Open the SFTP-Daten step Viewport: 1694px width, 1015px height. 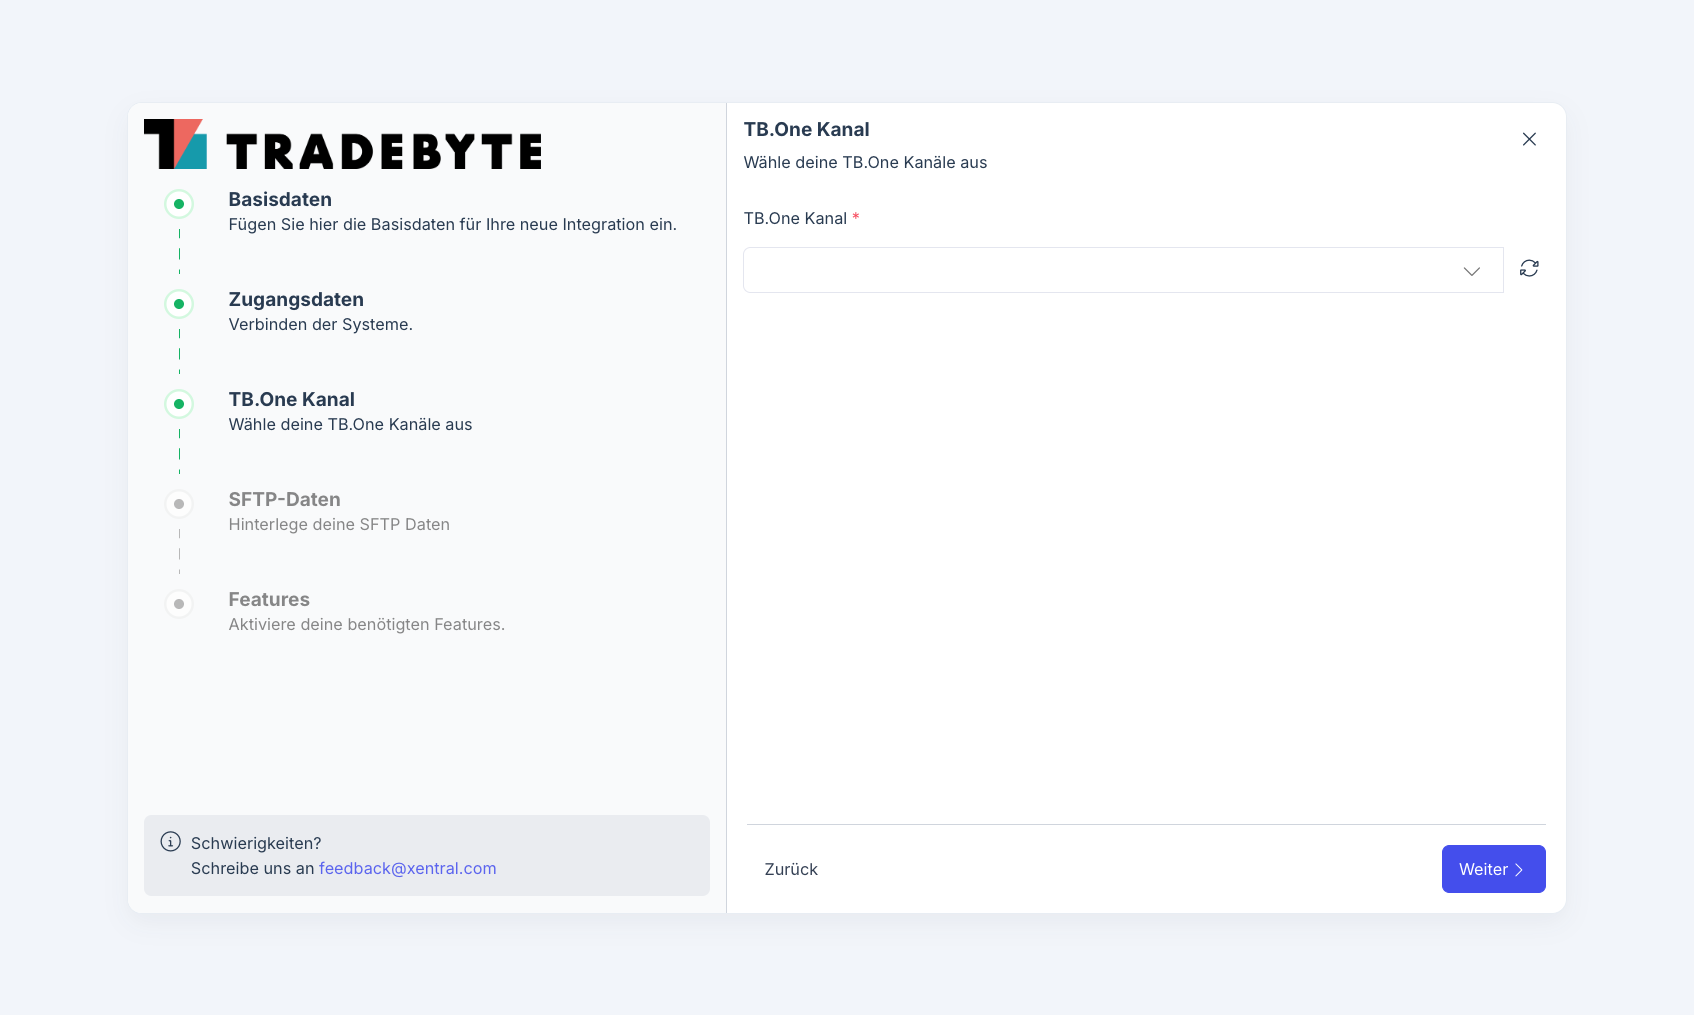pyautogui.click(x=284, y=500)
